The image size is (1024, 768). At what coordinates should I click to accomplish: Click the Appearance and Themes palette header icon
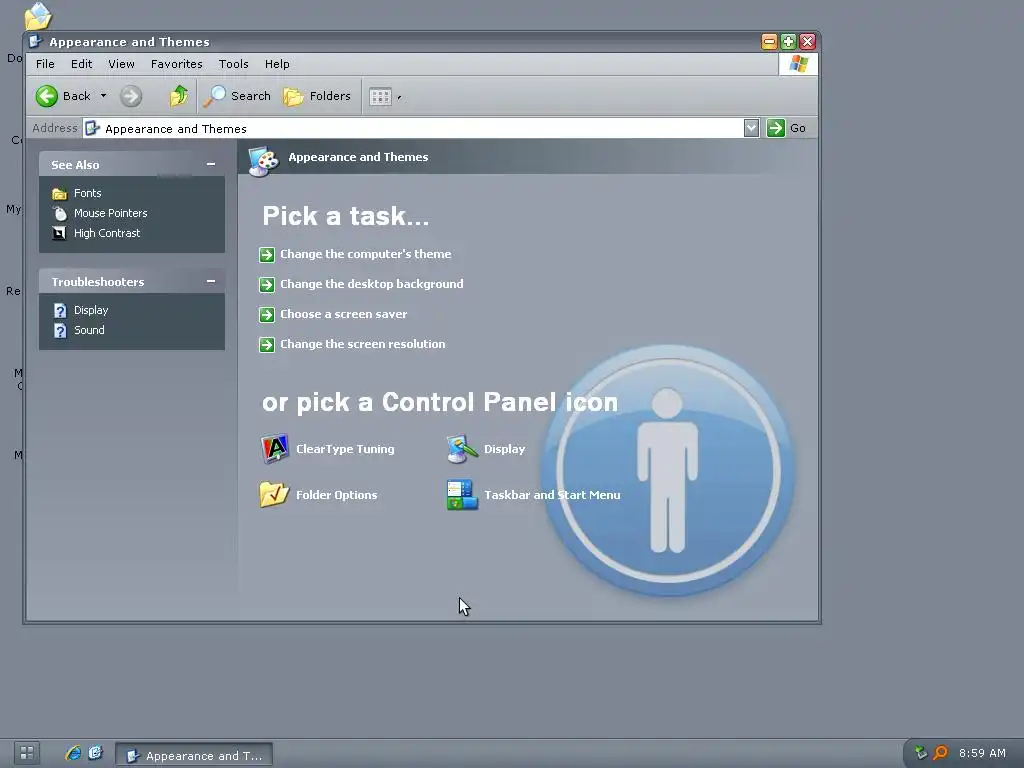264,161
